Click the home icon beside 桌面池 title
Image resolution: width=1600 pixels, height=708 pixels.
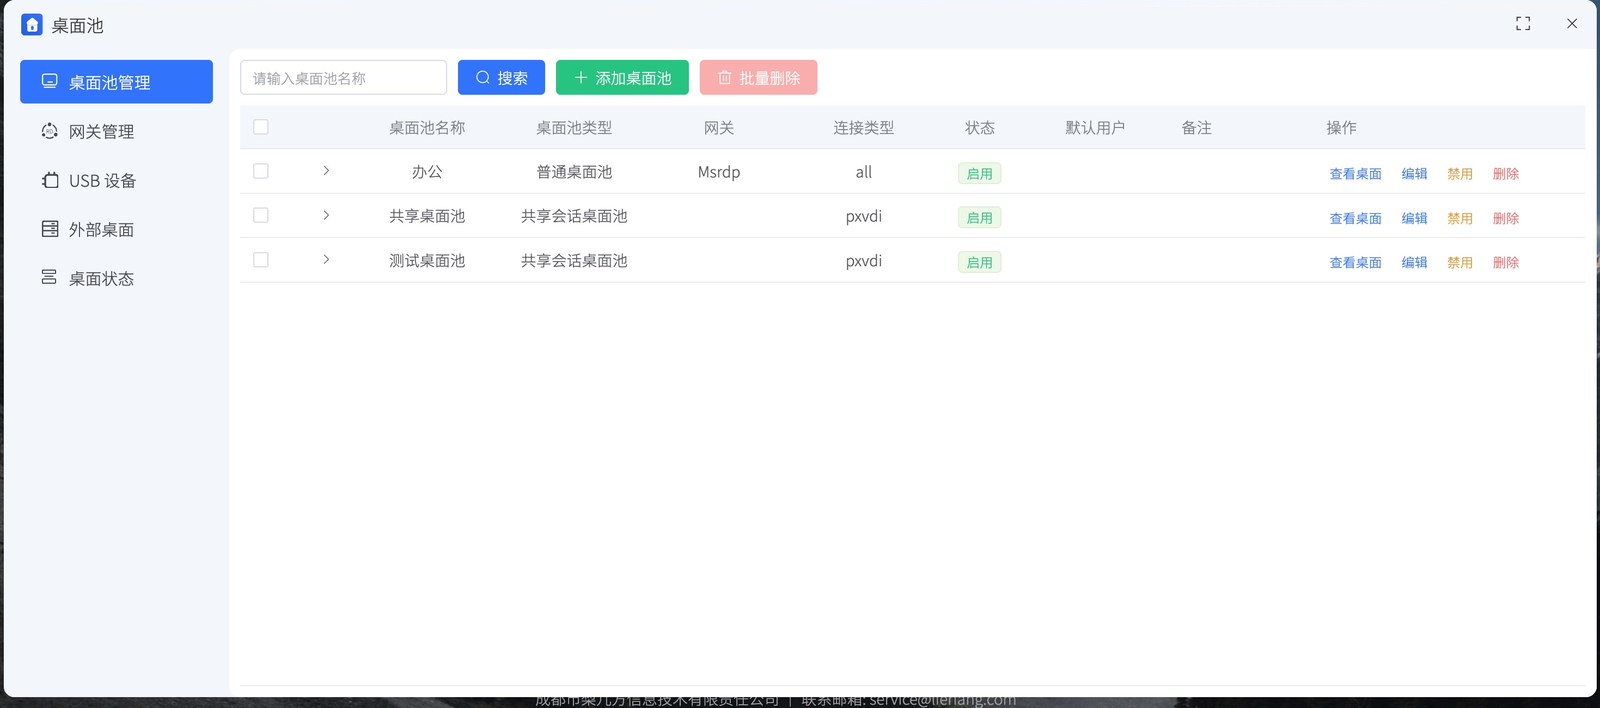(32, 25)
